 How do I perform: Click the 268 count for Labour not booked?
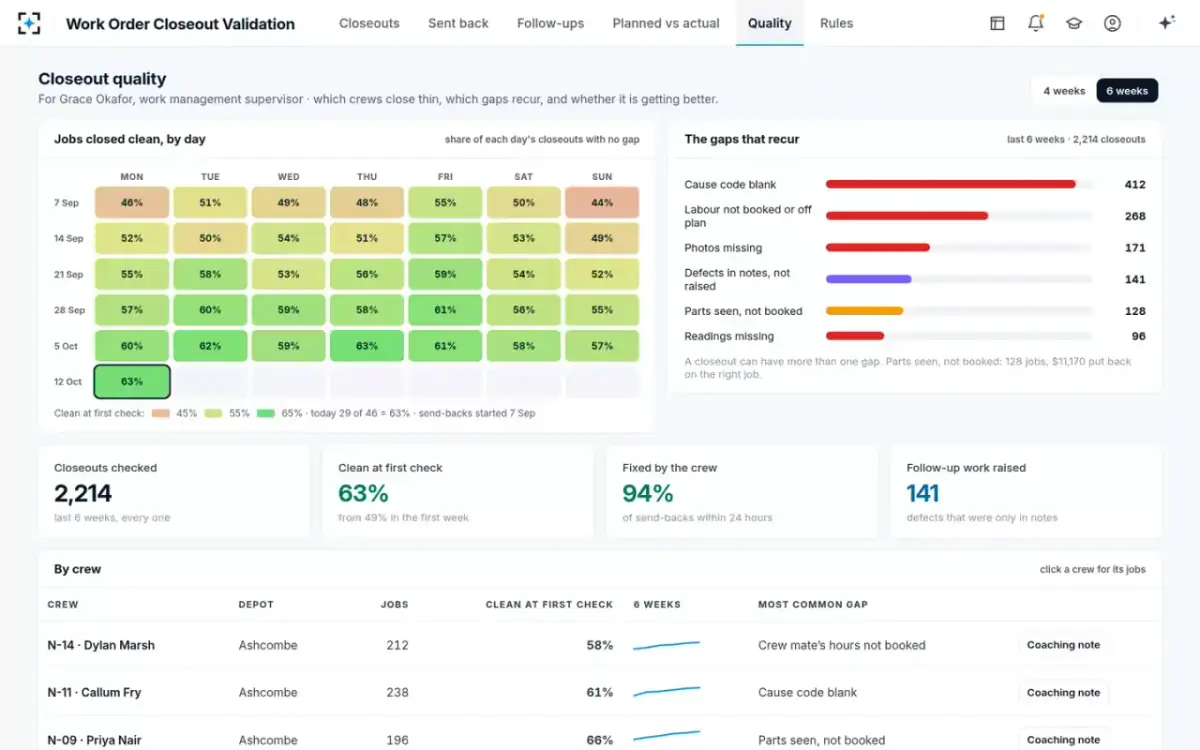point(1135,216)
